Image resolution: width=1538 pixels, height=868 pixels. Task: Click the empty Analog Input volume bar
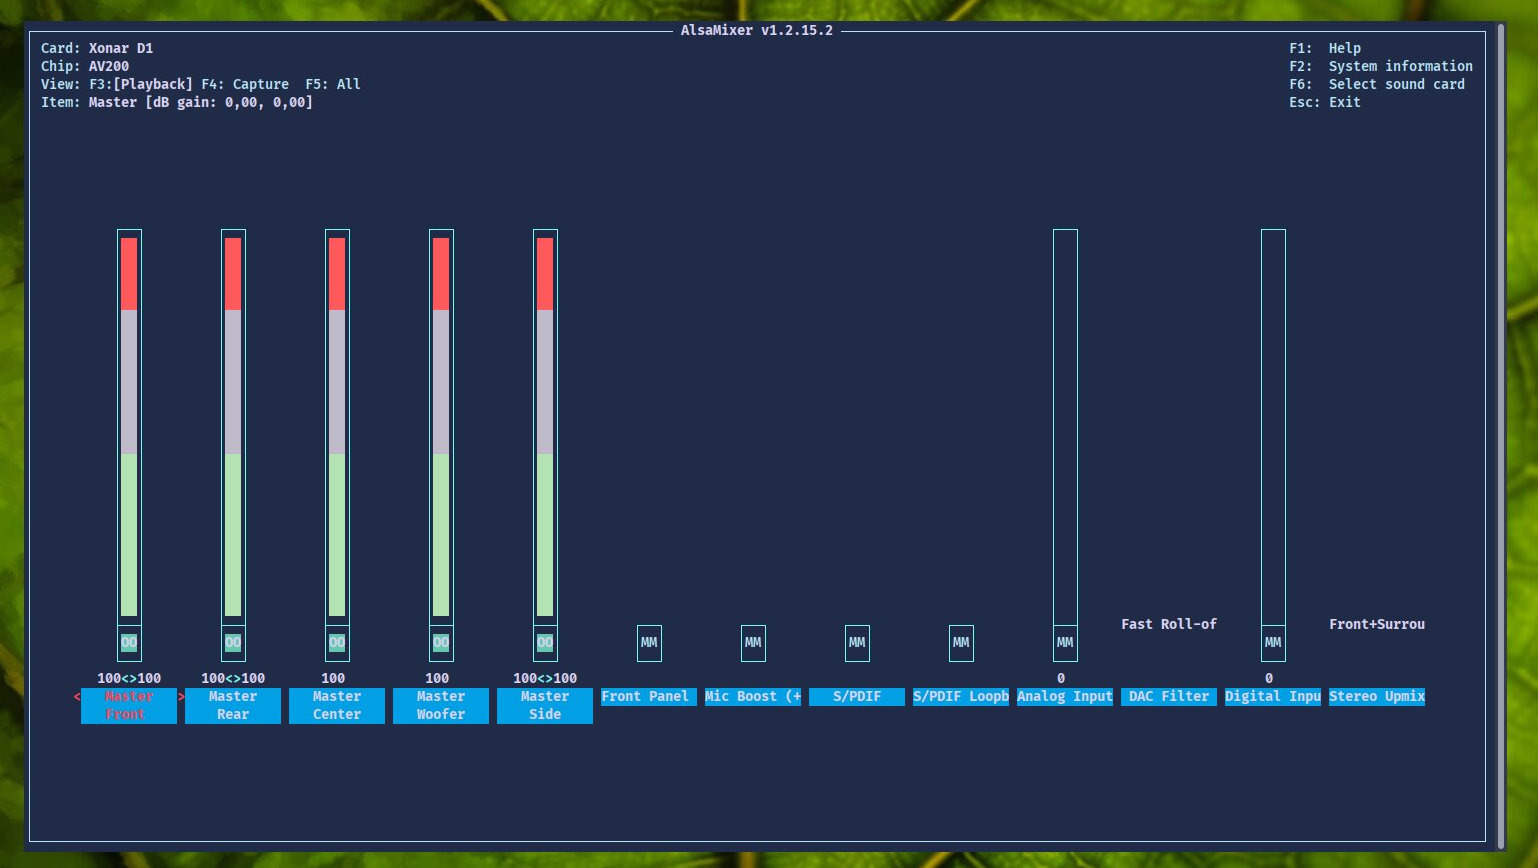1065,427
